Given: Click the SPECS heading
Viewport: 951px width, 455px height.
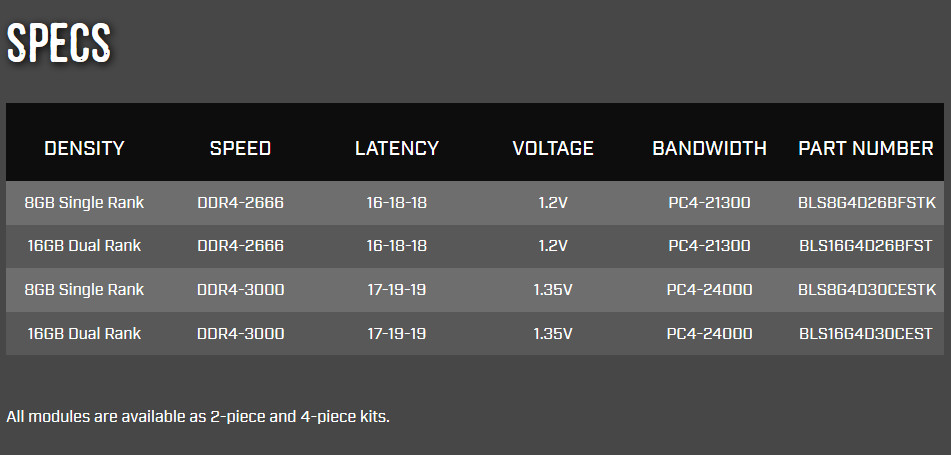Looking at the screenshot, I should coord(59,43).
